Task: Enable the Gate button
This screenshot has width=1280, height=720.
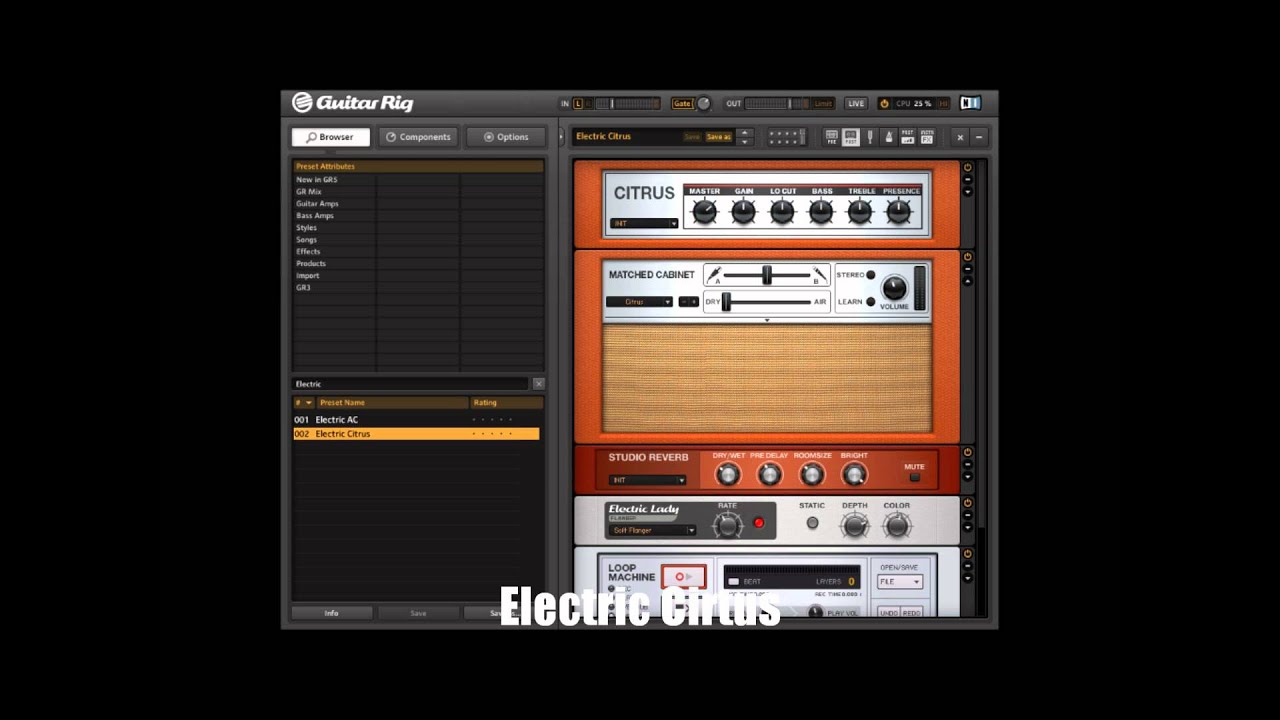Action: tap(682, 103)
